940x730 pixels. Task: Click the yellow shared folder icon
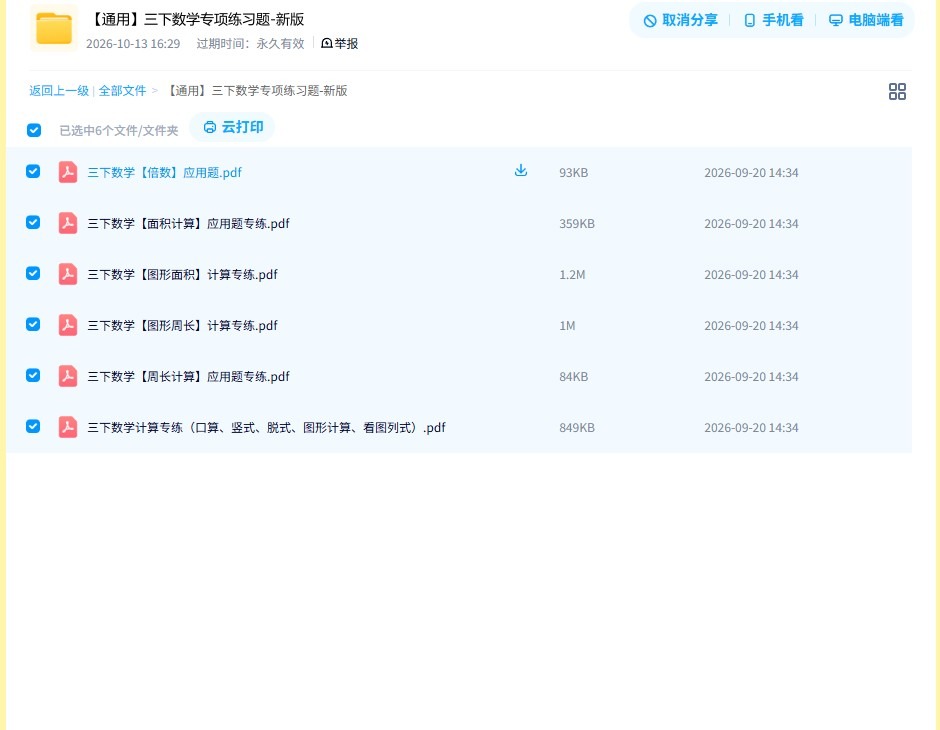(54, 28)
